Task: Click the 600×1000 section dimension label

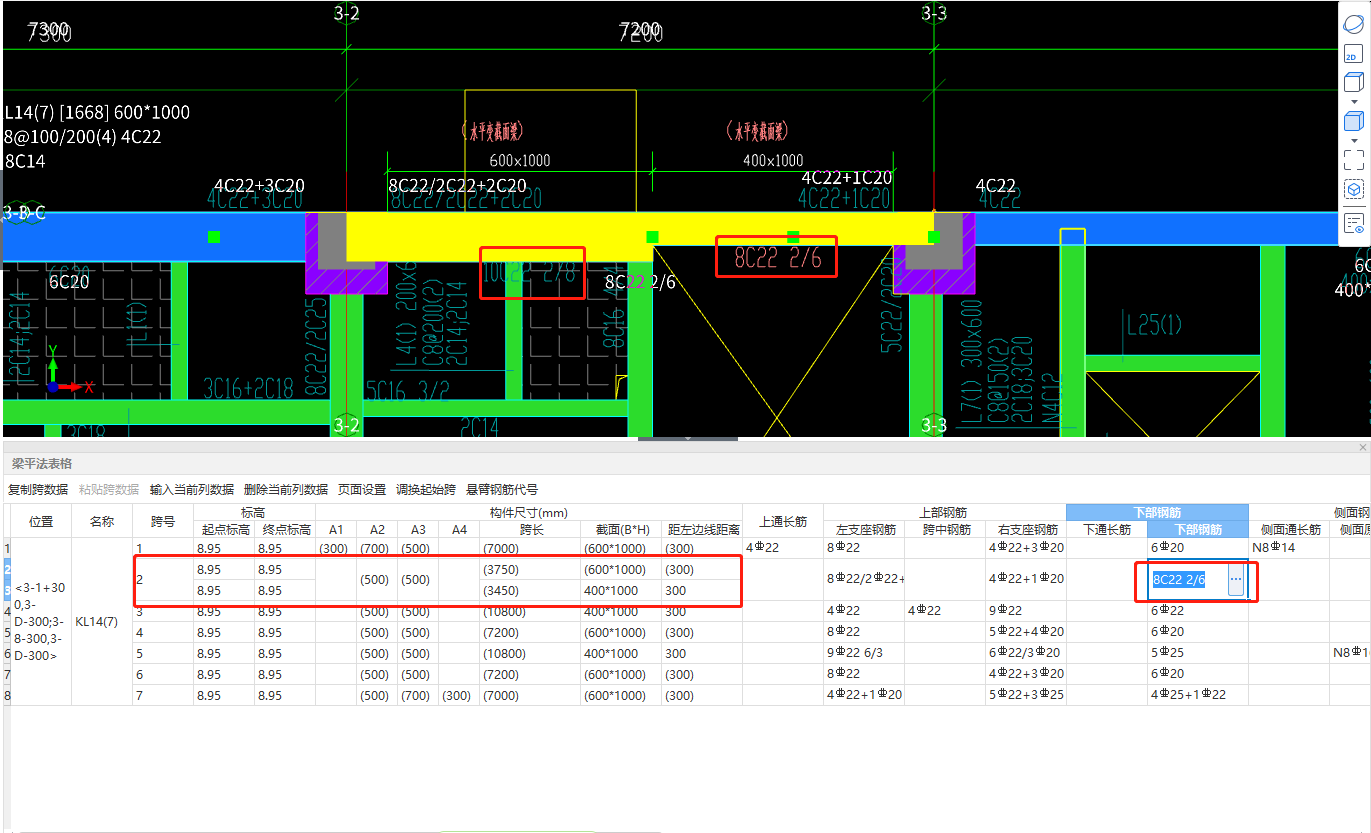Action: point(520,160)
